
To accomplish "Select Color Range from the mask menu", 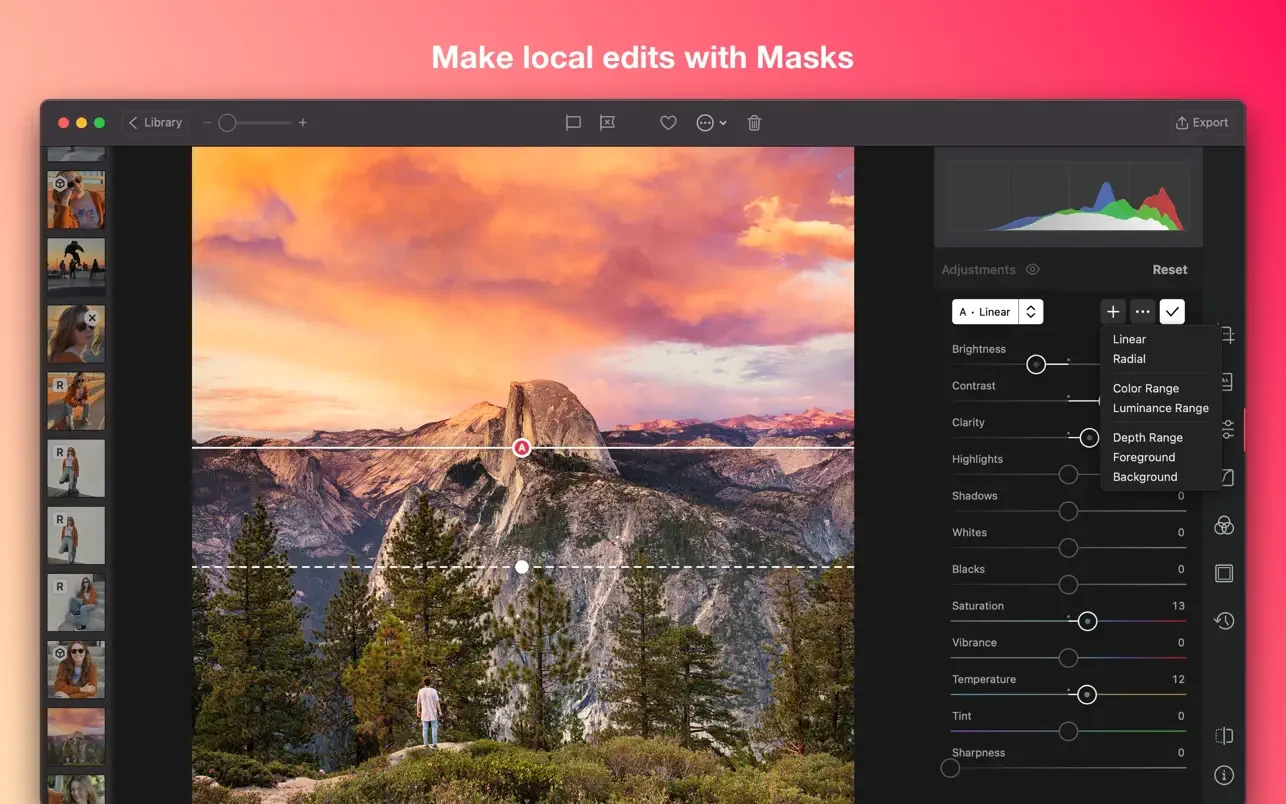I will pyautogui.click(x=1145, y=388).
